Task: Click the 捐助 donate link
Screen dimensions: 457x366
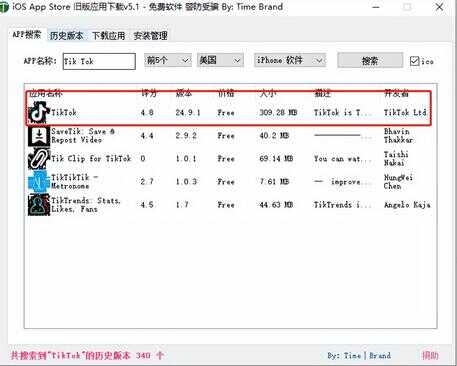Action: (430, 355)
